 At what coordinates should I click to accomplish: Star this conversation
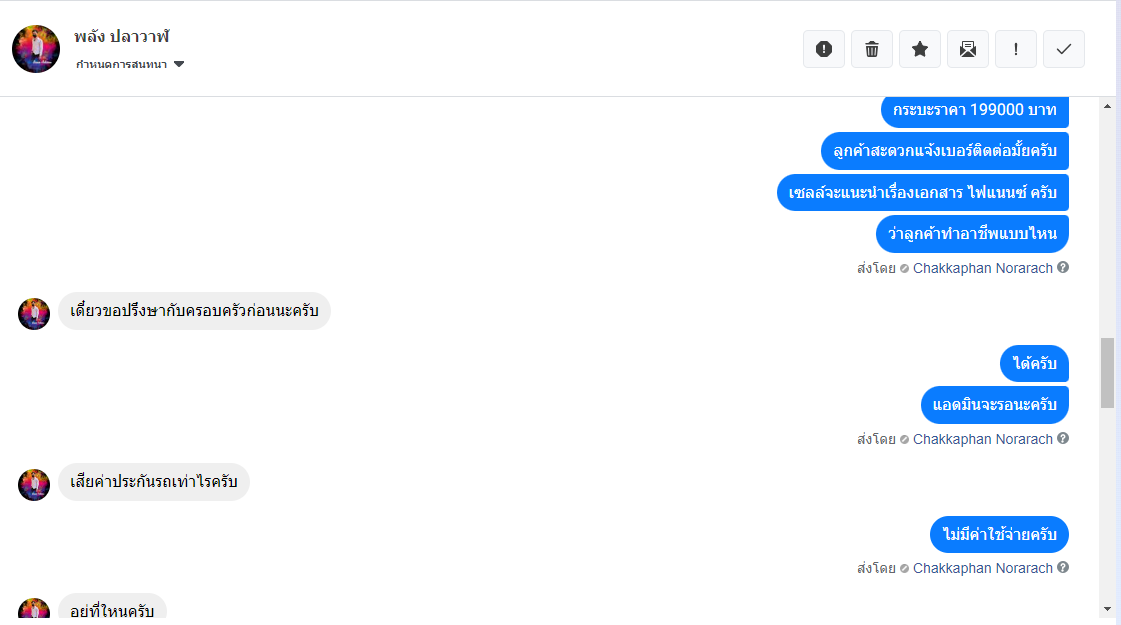(920, 49)
